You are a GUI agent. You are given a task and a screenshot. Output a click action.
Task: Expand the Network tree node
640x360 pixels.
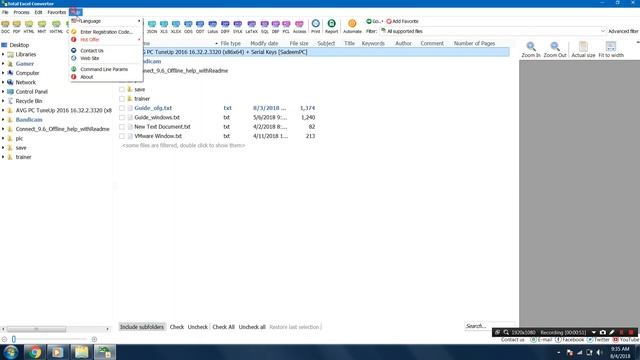tap(3, 82)
